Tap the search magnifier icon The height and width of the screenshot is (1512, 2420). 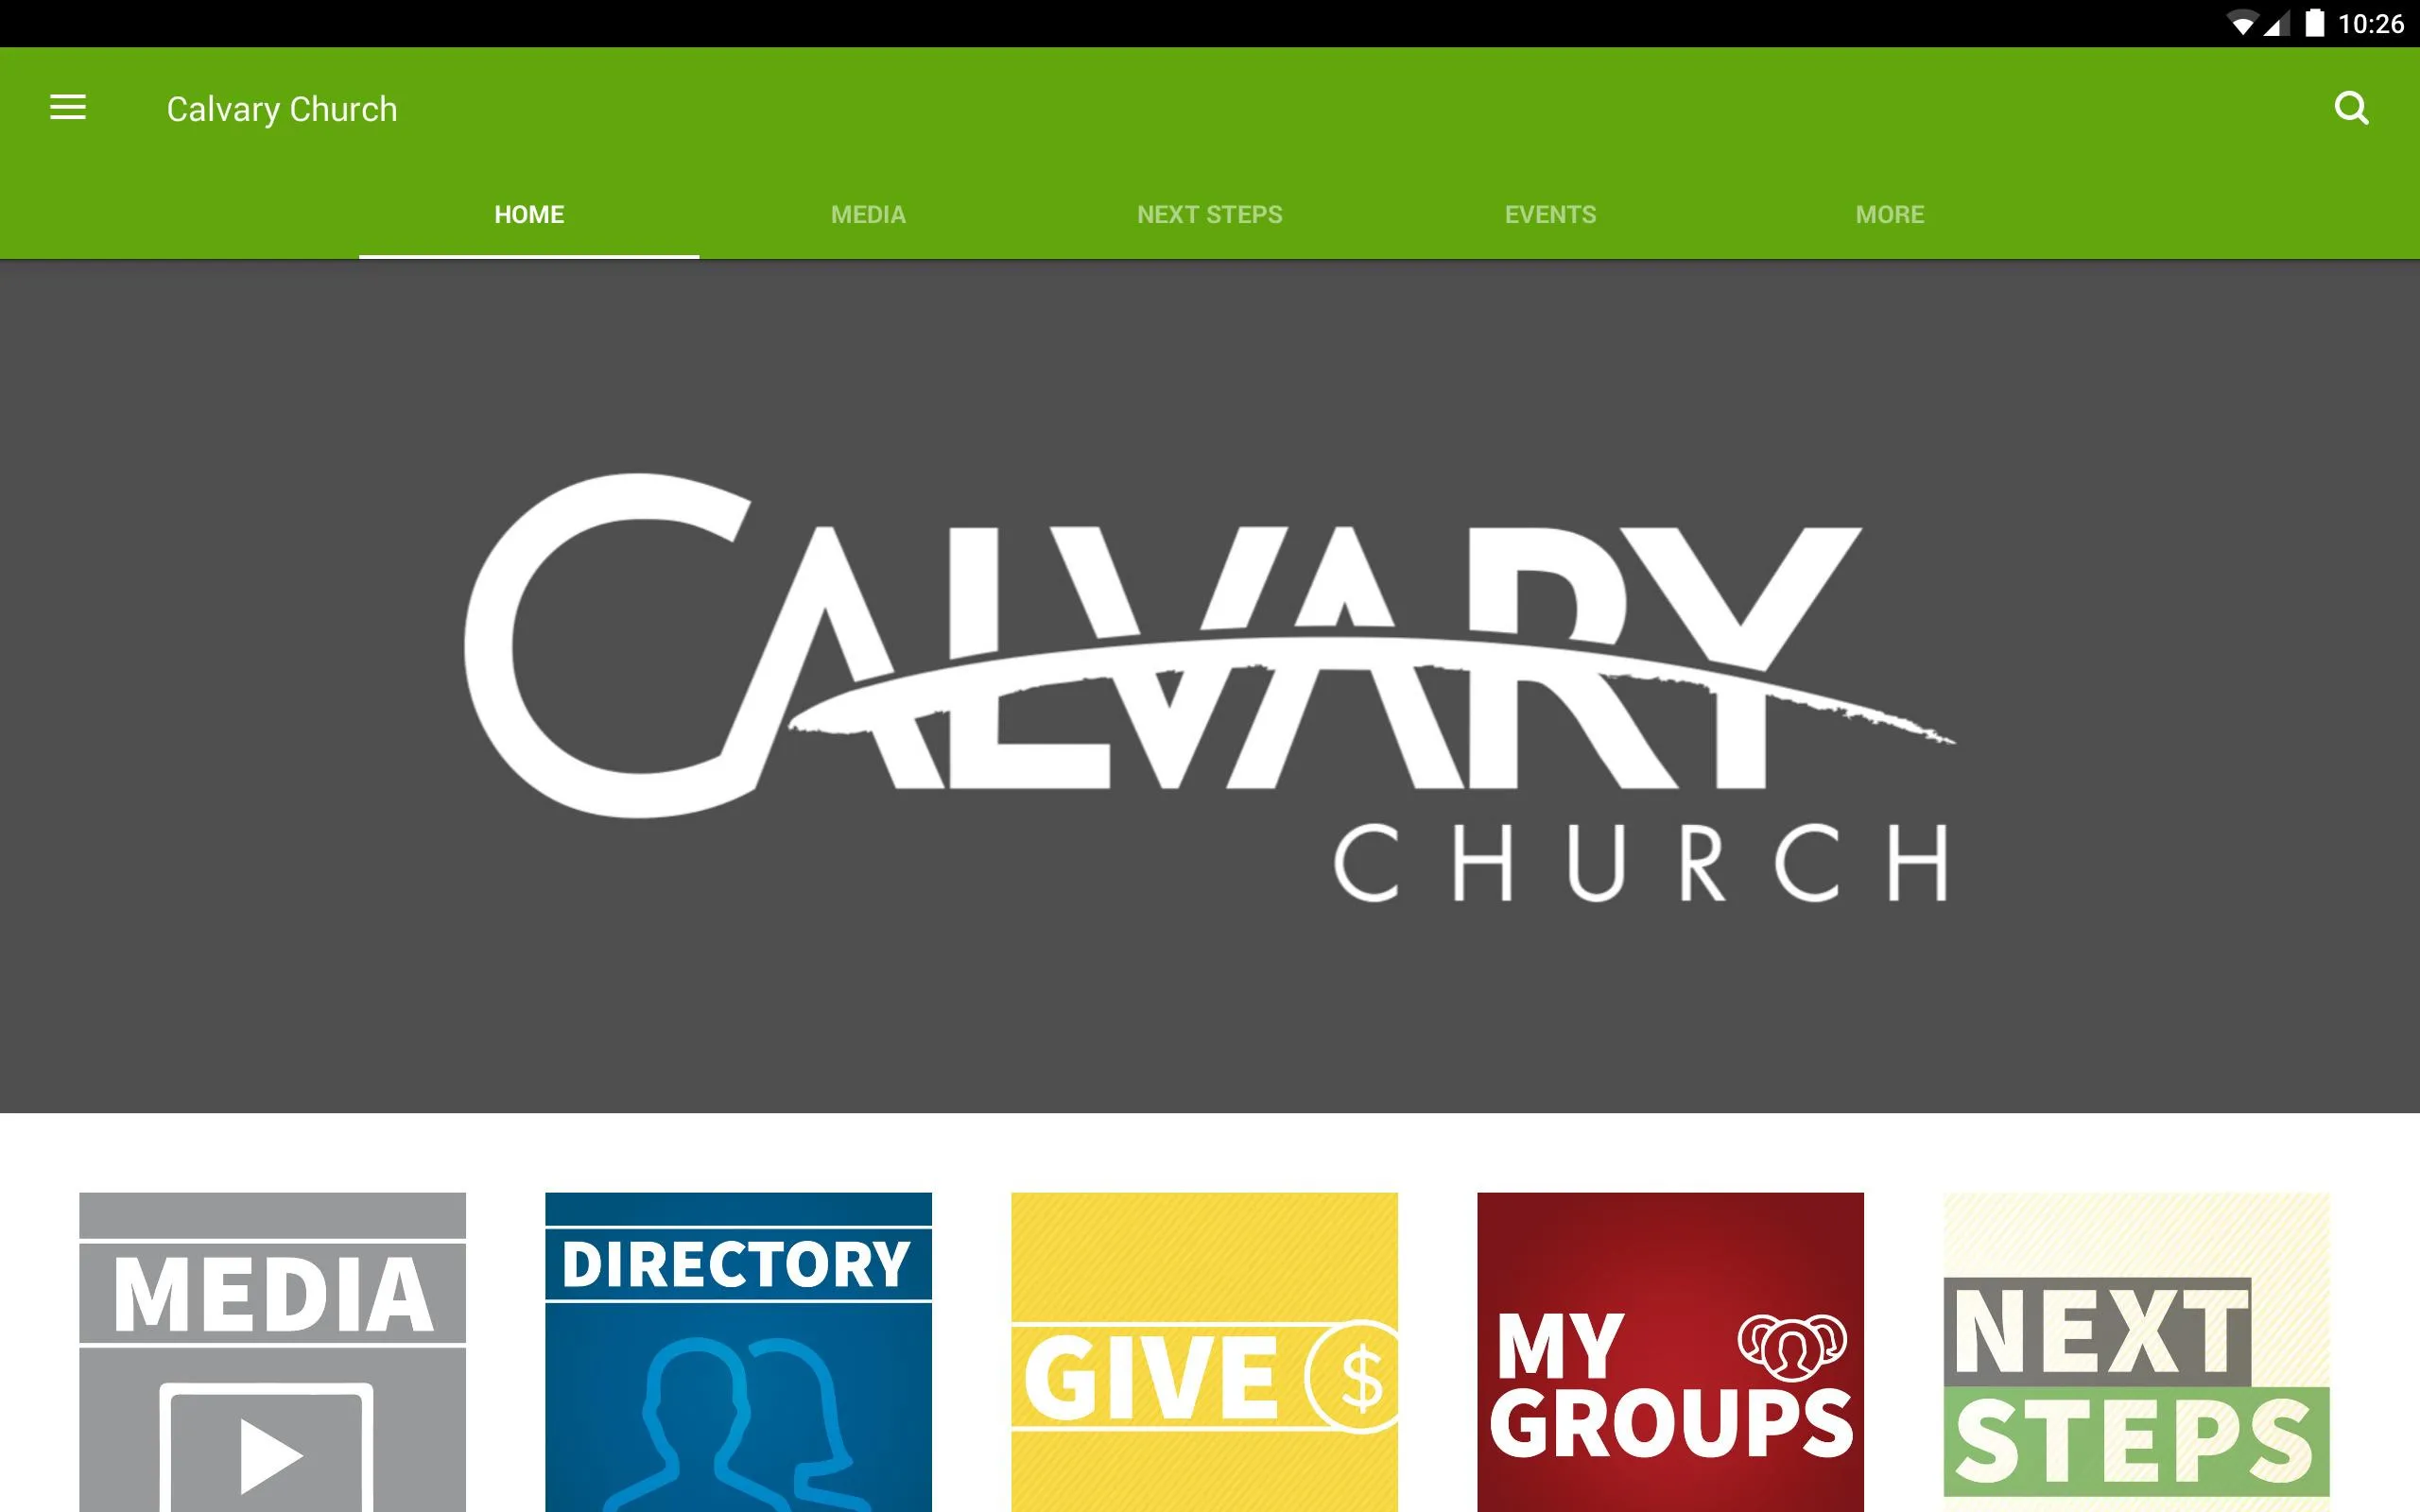(x=2352, y=108)
